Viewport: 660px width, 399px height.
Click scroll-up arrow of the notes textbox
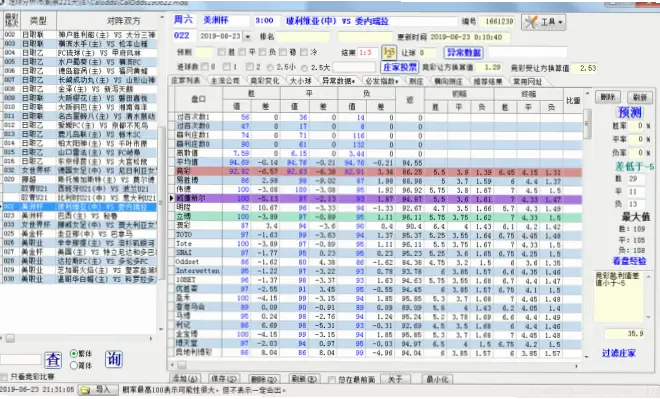click(649, 276)
